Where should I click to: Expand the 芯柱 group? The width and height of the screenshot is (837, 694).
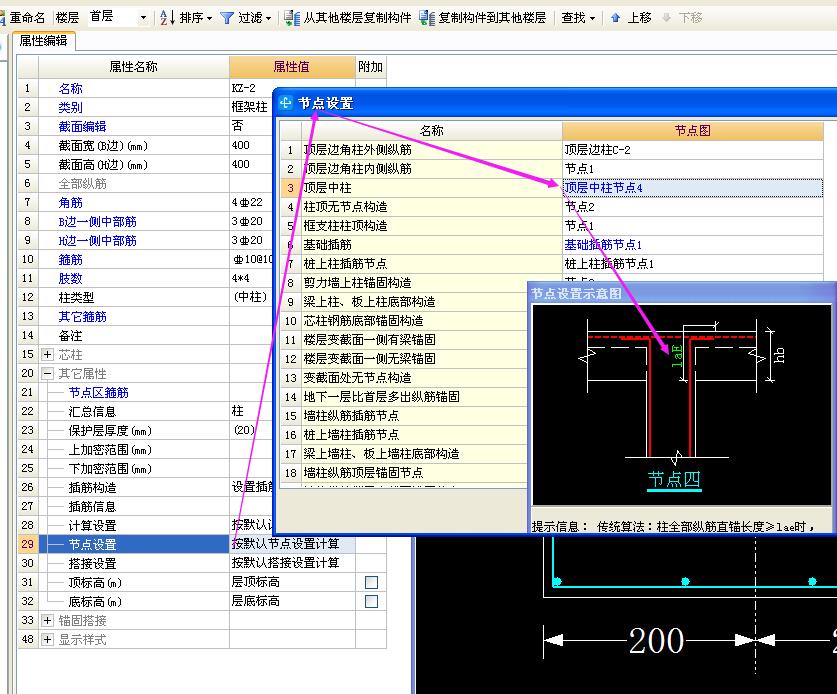click(x=48, y=354)
